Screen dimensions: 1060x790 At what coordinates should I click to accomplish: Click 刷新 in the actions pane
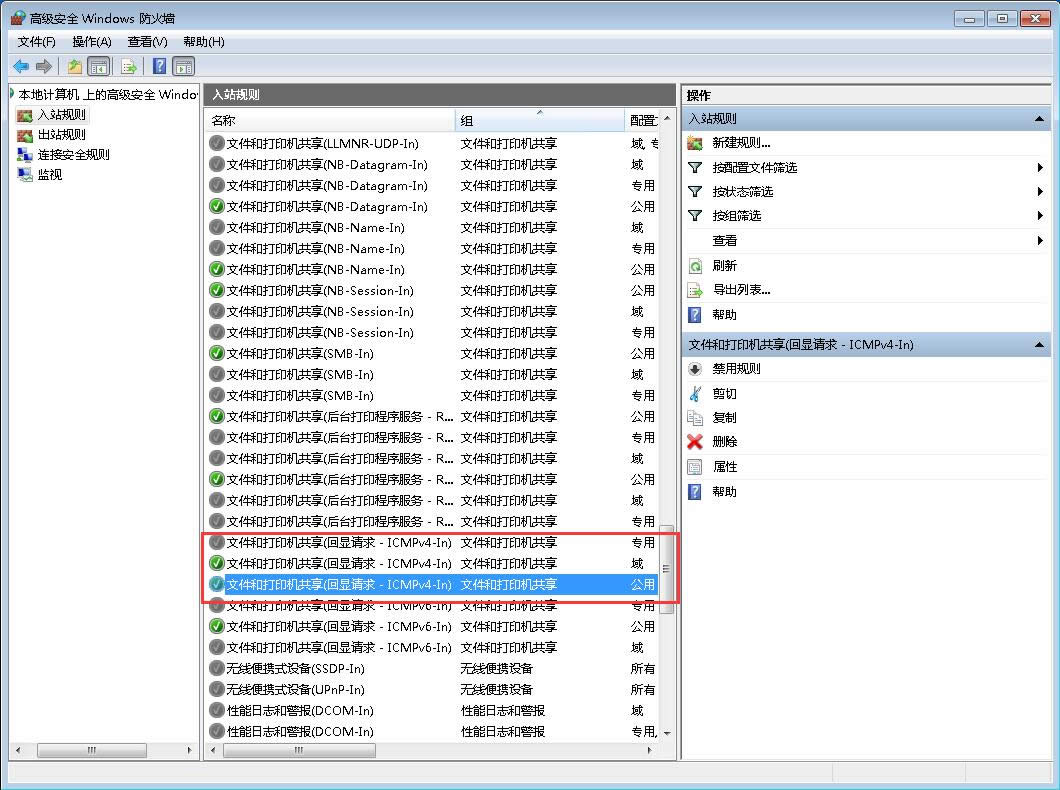(724, 266)
